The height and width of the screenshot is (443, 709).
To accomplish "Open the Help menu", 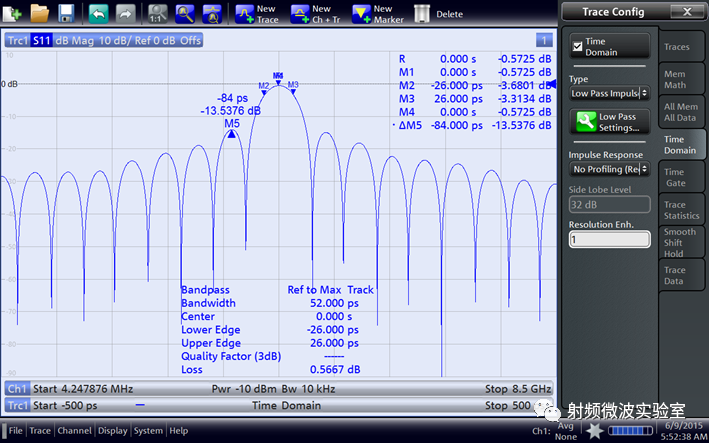I will (x=179, y=430).
